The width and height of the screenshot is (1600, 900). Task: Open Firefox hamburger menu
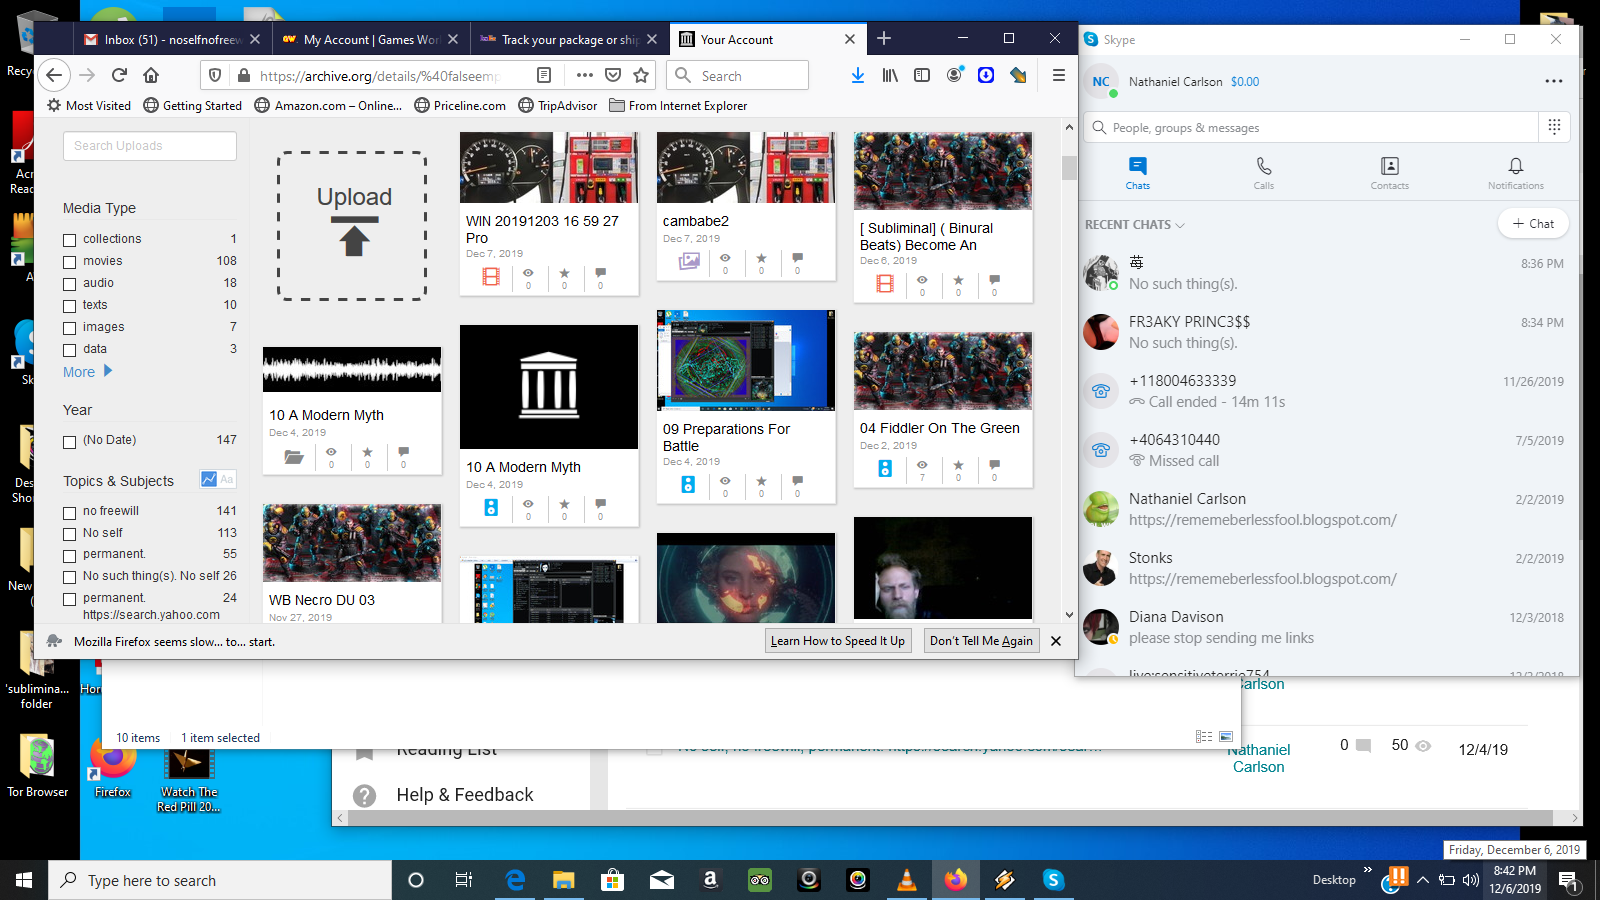pyautogui.click(x=1058, y=75)
